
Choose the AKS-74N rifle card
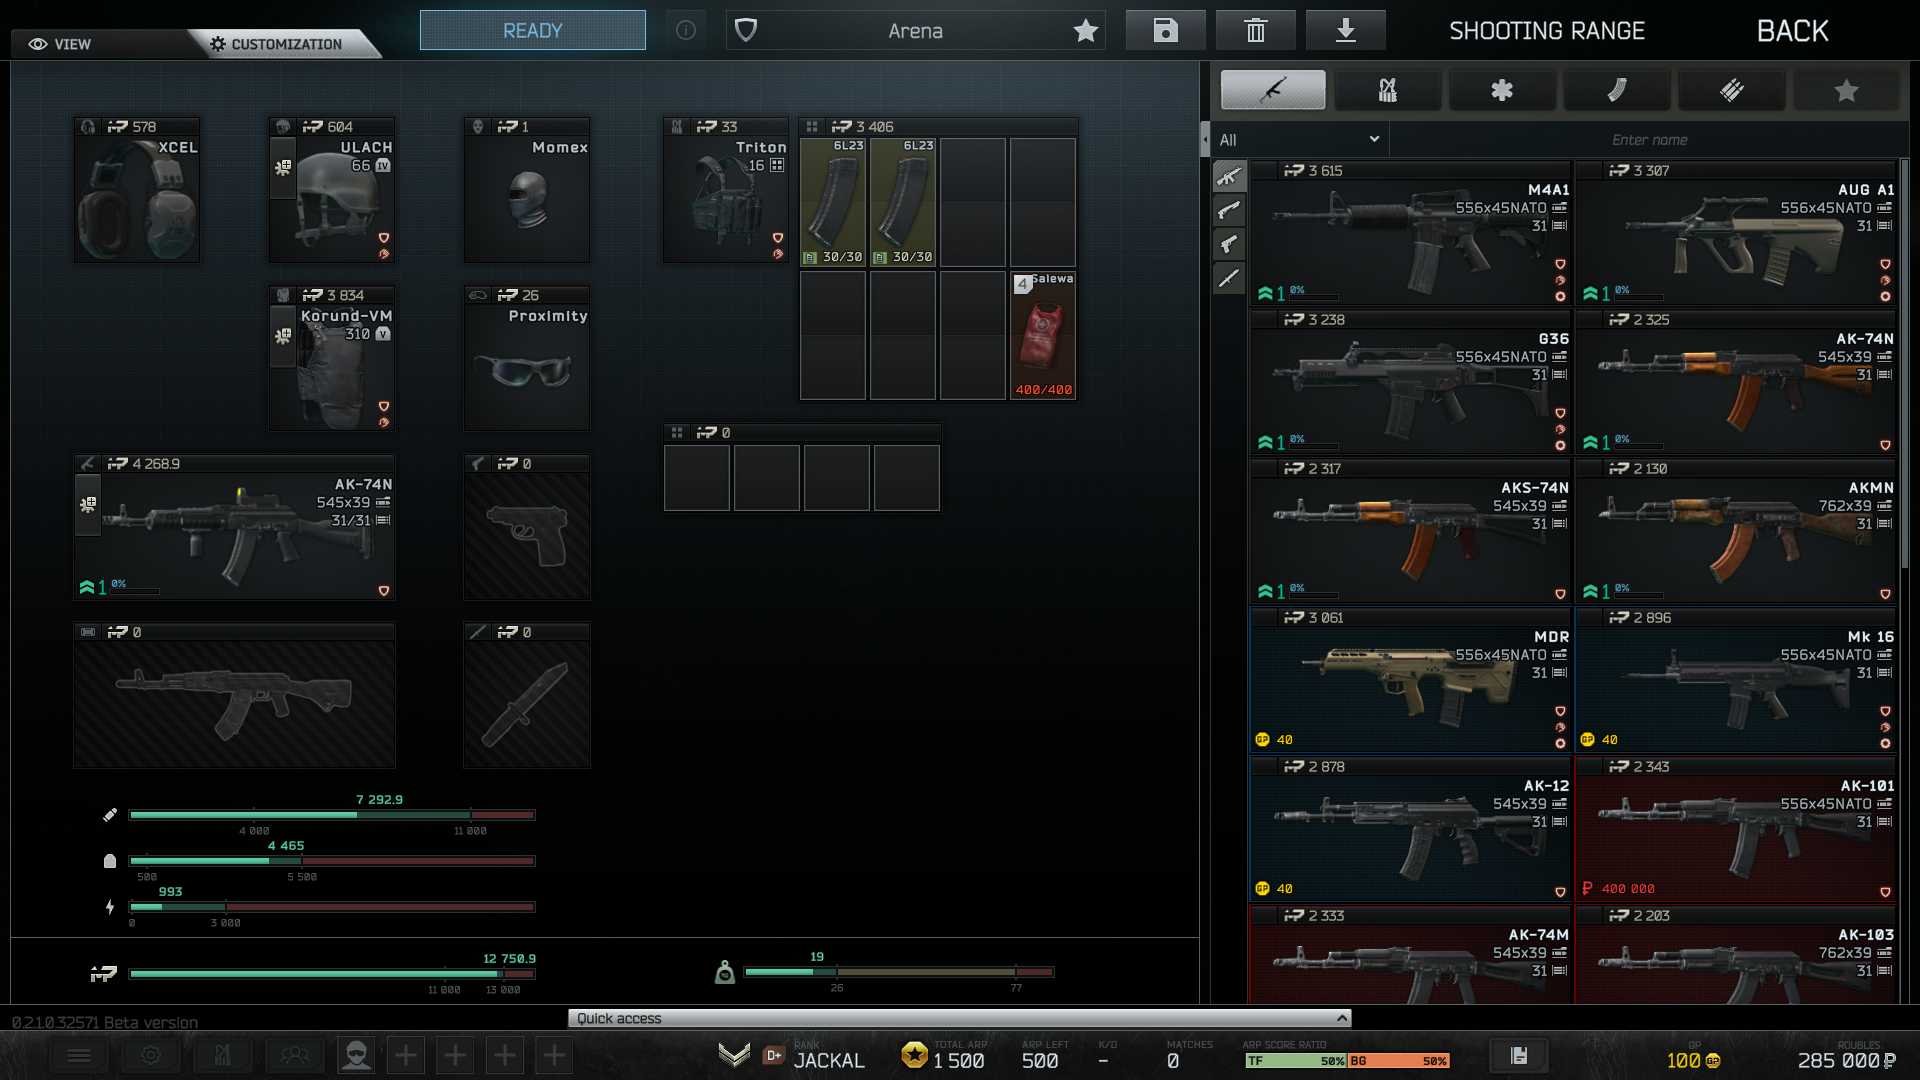tap(1410, 531)
